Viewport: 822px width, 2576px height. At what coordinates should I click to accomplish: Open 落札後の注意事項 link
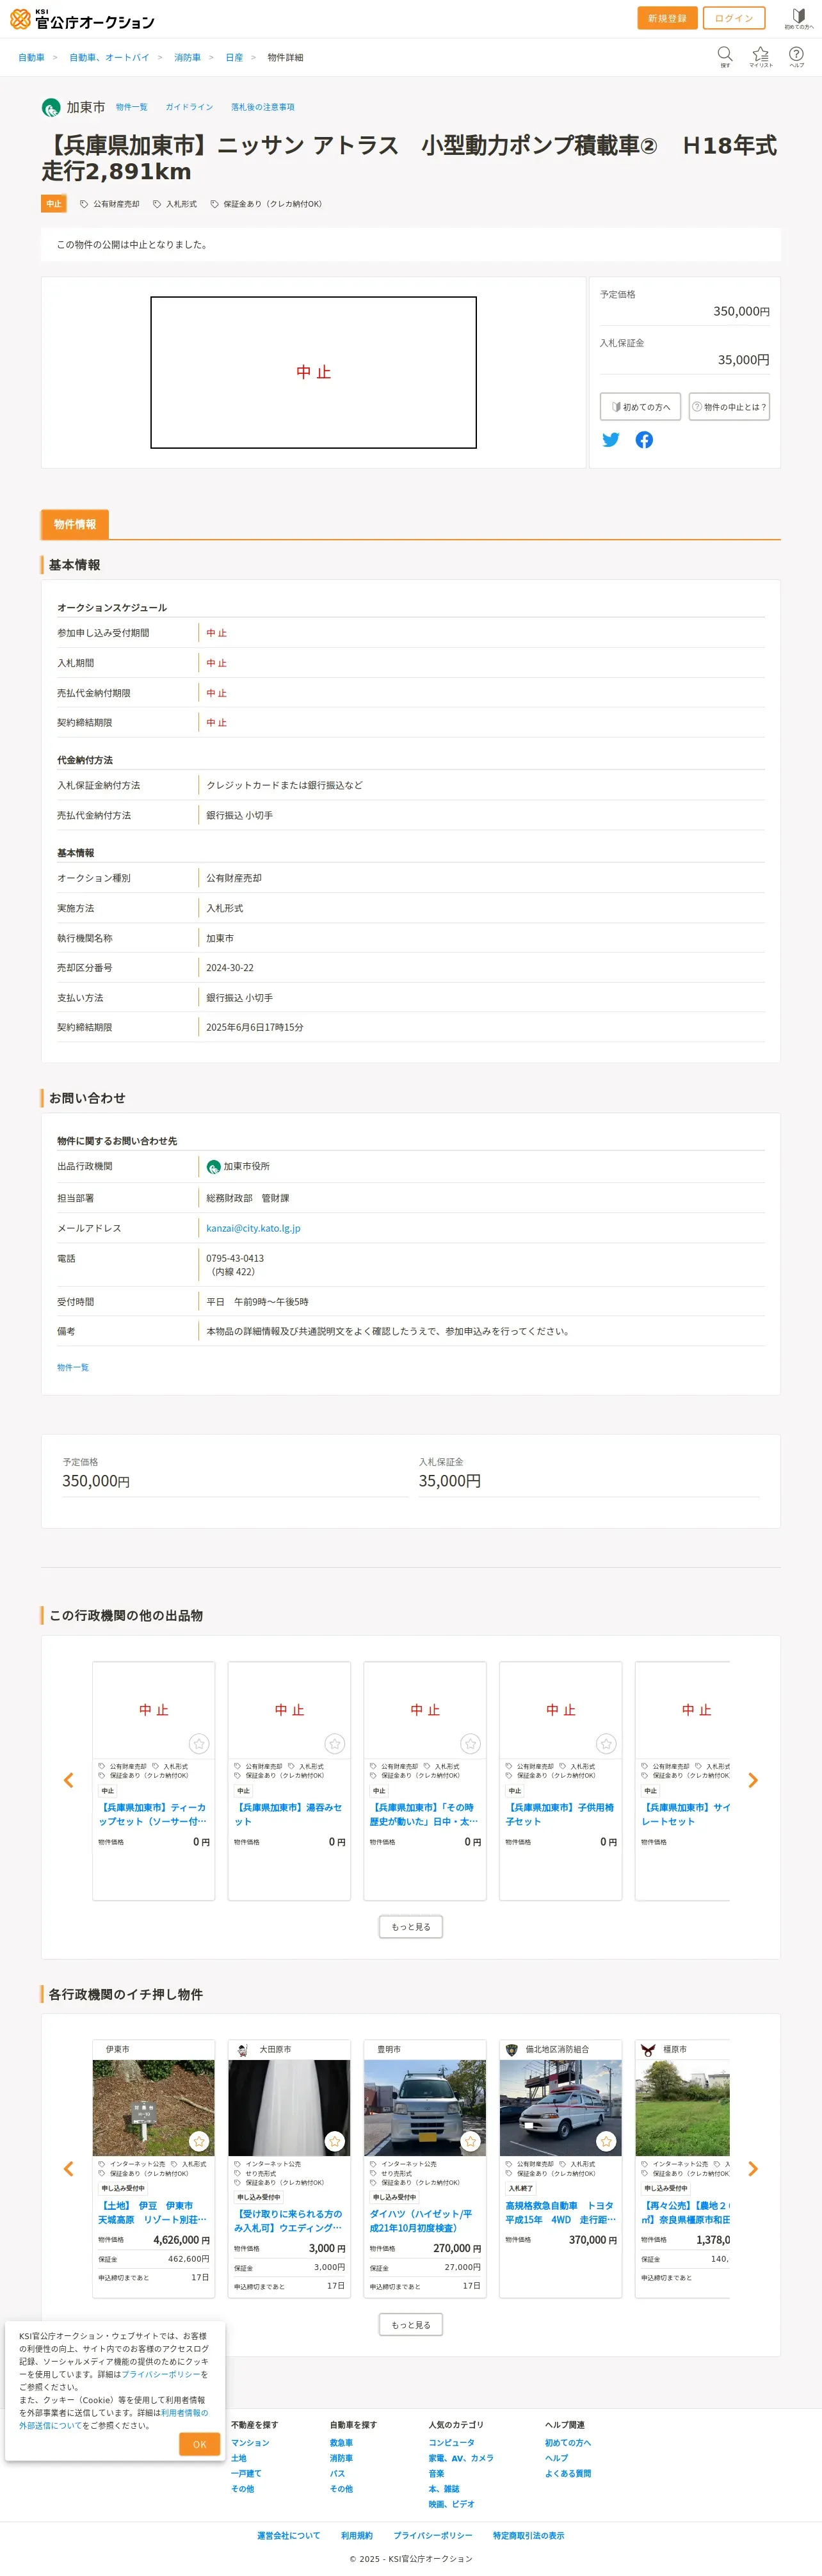pyautogui.click(x=262, y=107)
